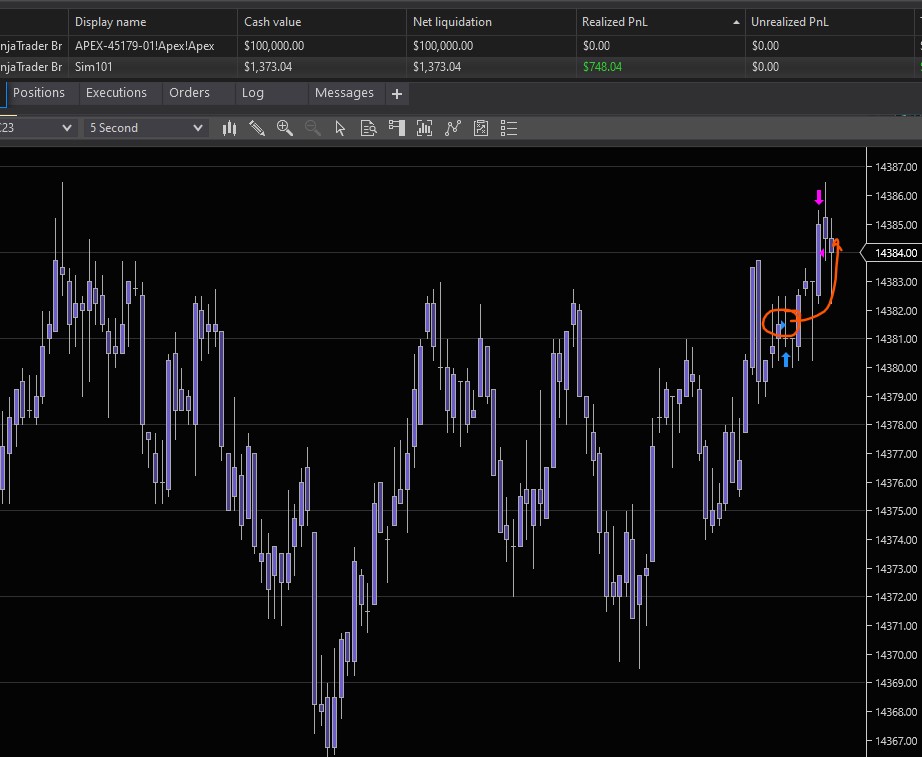Open the indicators icon
The width and height of the screenshot is (922, 757).
[x=424, y=128]
